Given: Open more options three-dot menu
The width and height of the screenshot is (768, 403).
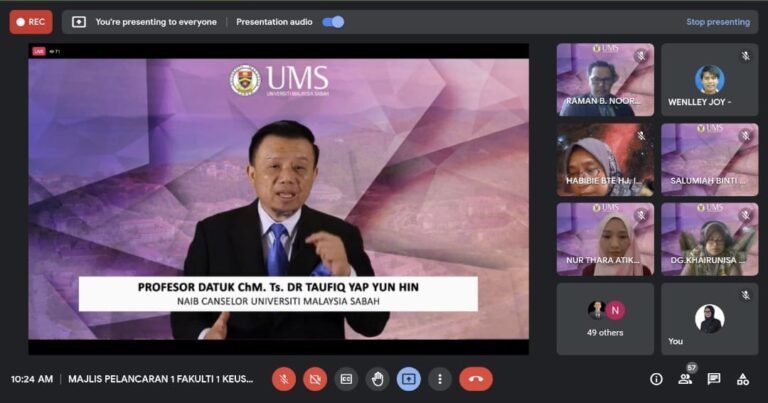Looking at the screenshot, I should (439, 379).
